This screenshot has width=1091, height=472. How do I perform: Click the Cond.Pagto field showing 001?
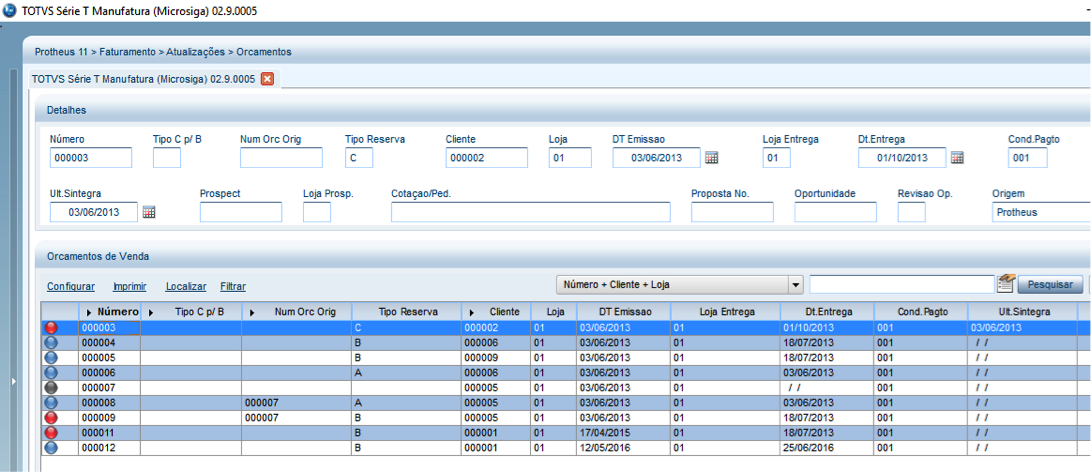(1027, 158)
